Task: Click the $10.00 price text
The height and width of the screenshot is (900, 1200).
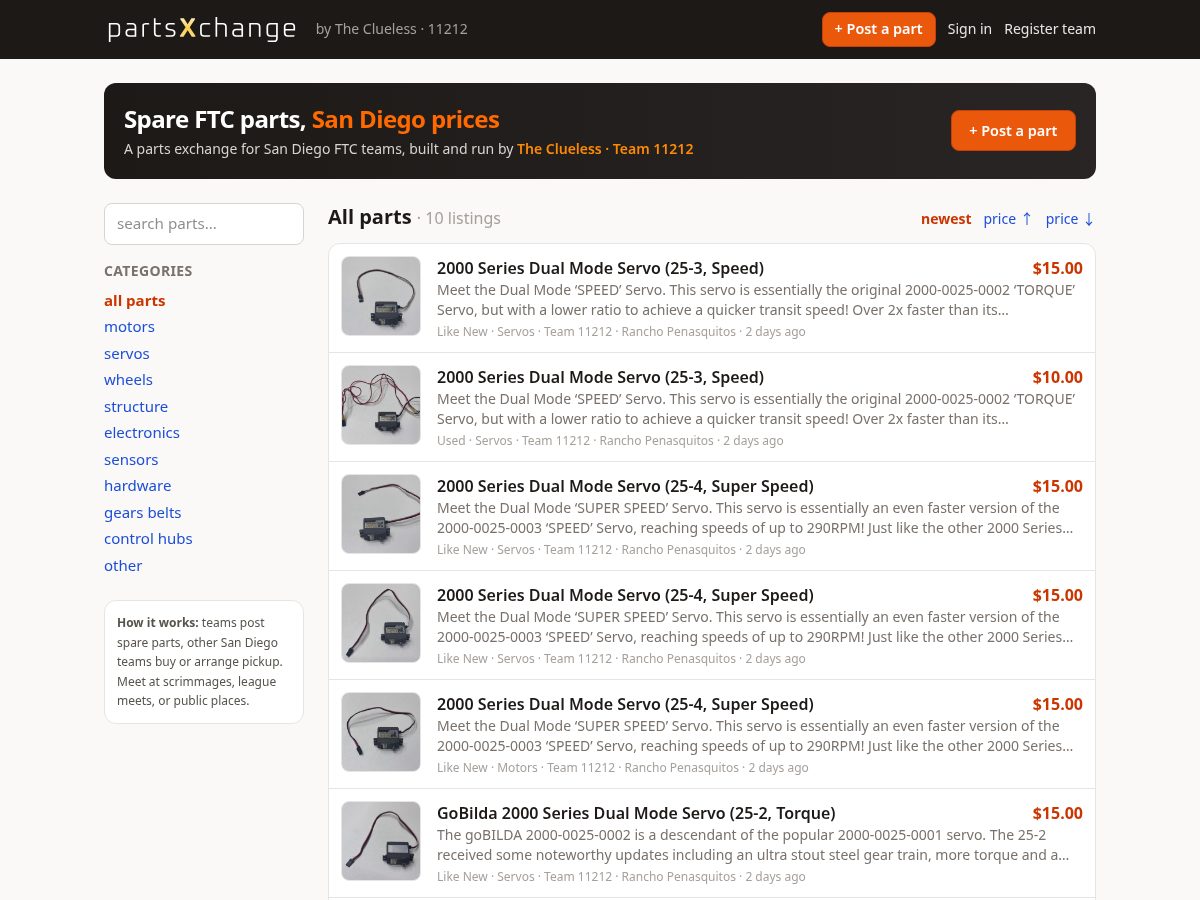Action: point(1057,377)
